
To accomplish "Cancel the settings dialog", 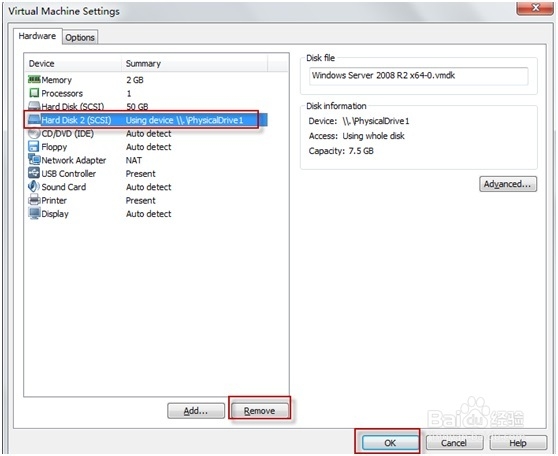I will tap(454, 442).
